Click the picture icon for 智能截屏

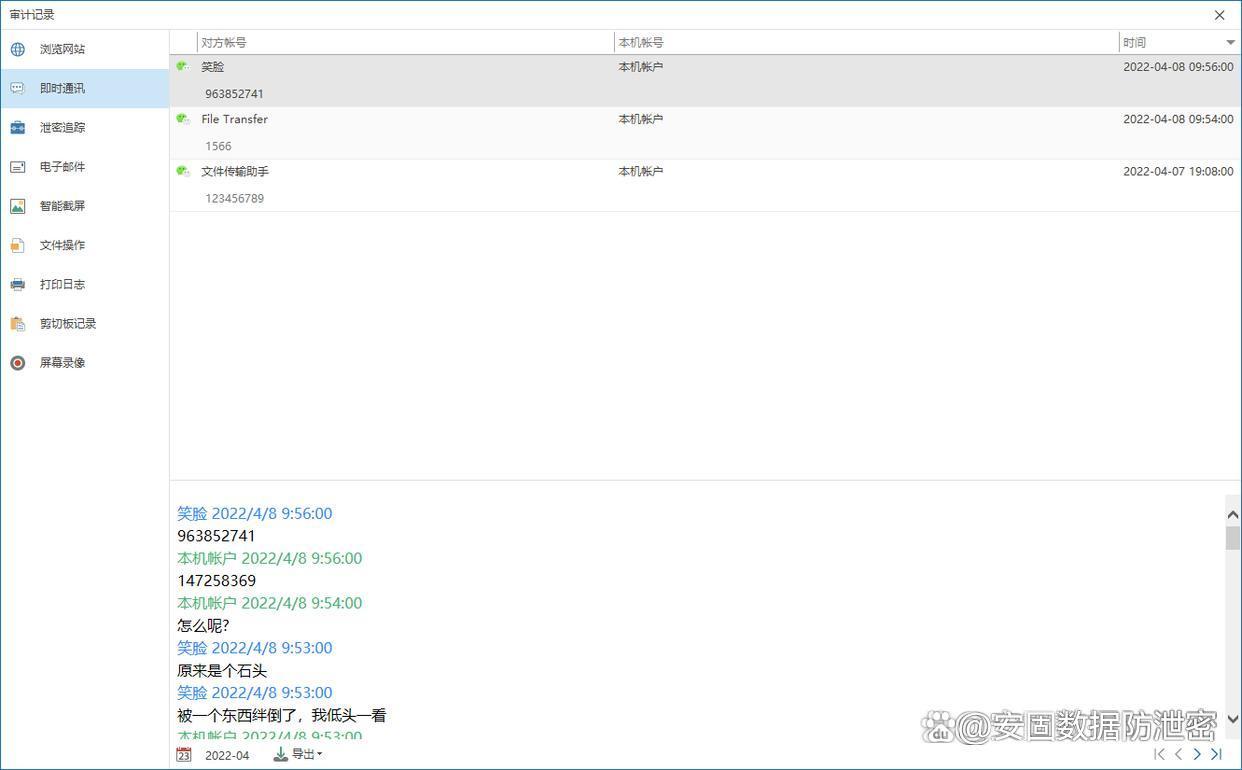point(17,206)
